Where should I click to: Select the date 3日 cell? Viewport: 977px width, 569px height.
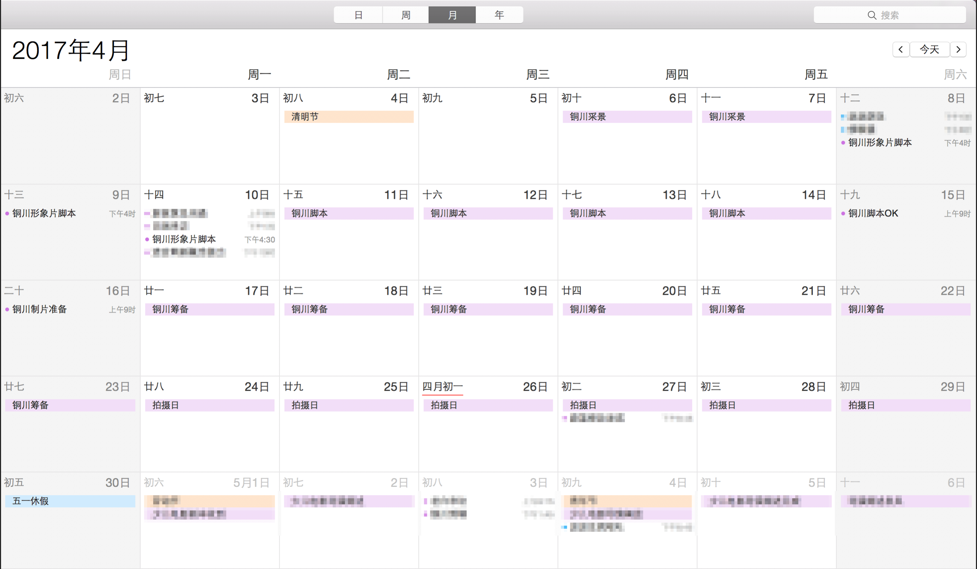(x=209, y=136)
